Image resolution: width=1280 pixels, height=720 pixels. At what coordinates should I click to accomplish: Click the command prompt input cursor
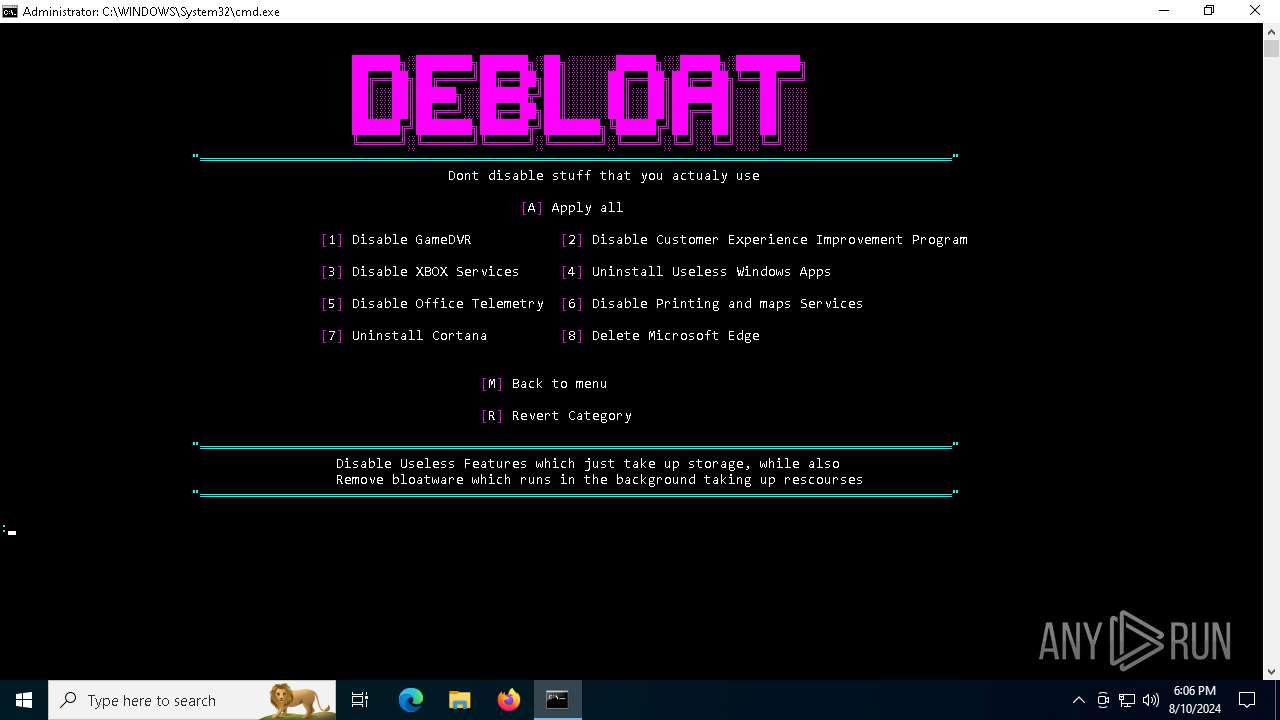tap(10, 530)
